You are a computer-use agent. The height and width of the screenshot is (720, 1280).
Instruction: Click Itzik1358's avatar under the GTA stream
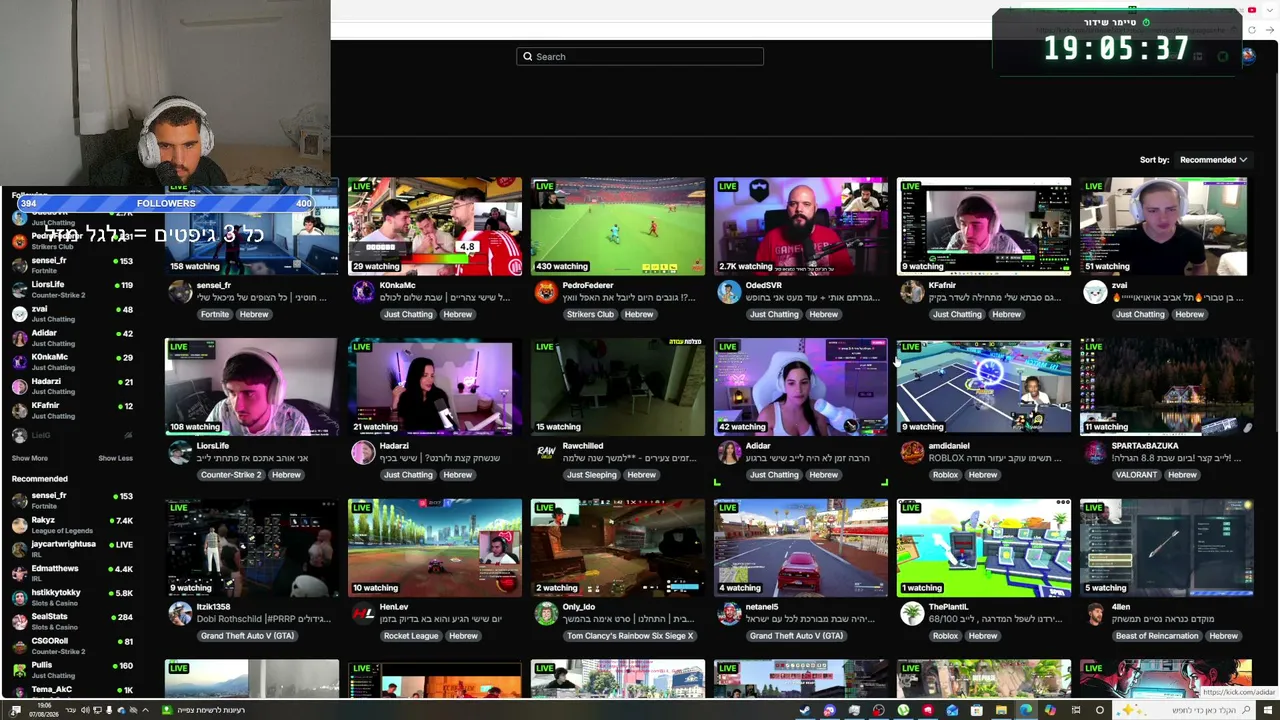180,613
